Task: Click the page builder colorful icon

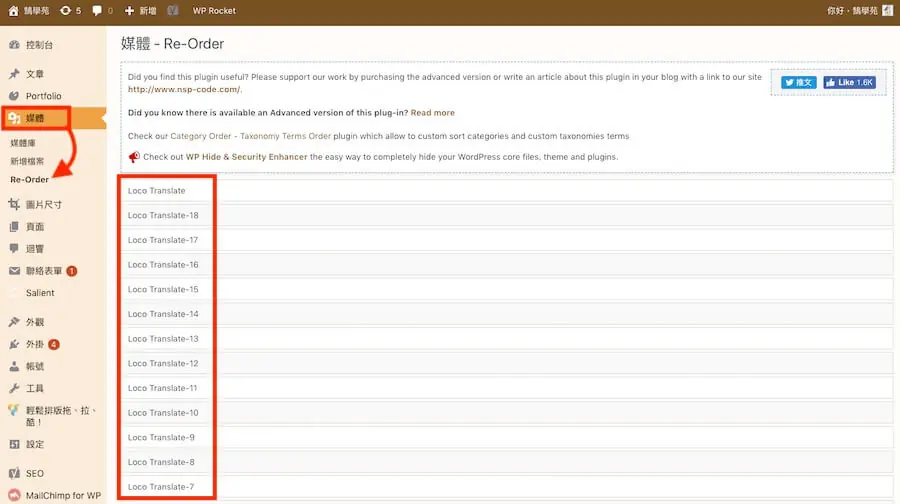Action: [14, 410]
